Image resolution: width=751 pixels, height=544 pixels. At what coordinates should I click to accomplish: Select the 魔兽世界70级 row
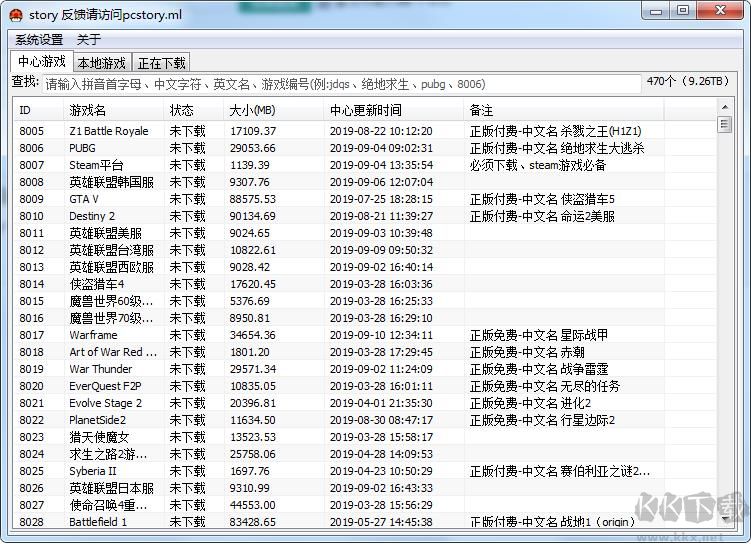coord(364,318)
